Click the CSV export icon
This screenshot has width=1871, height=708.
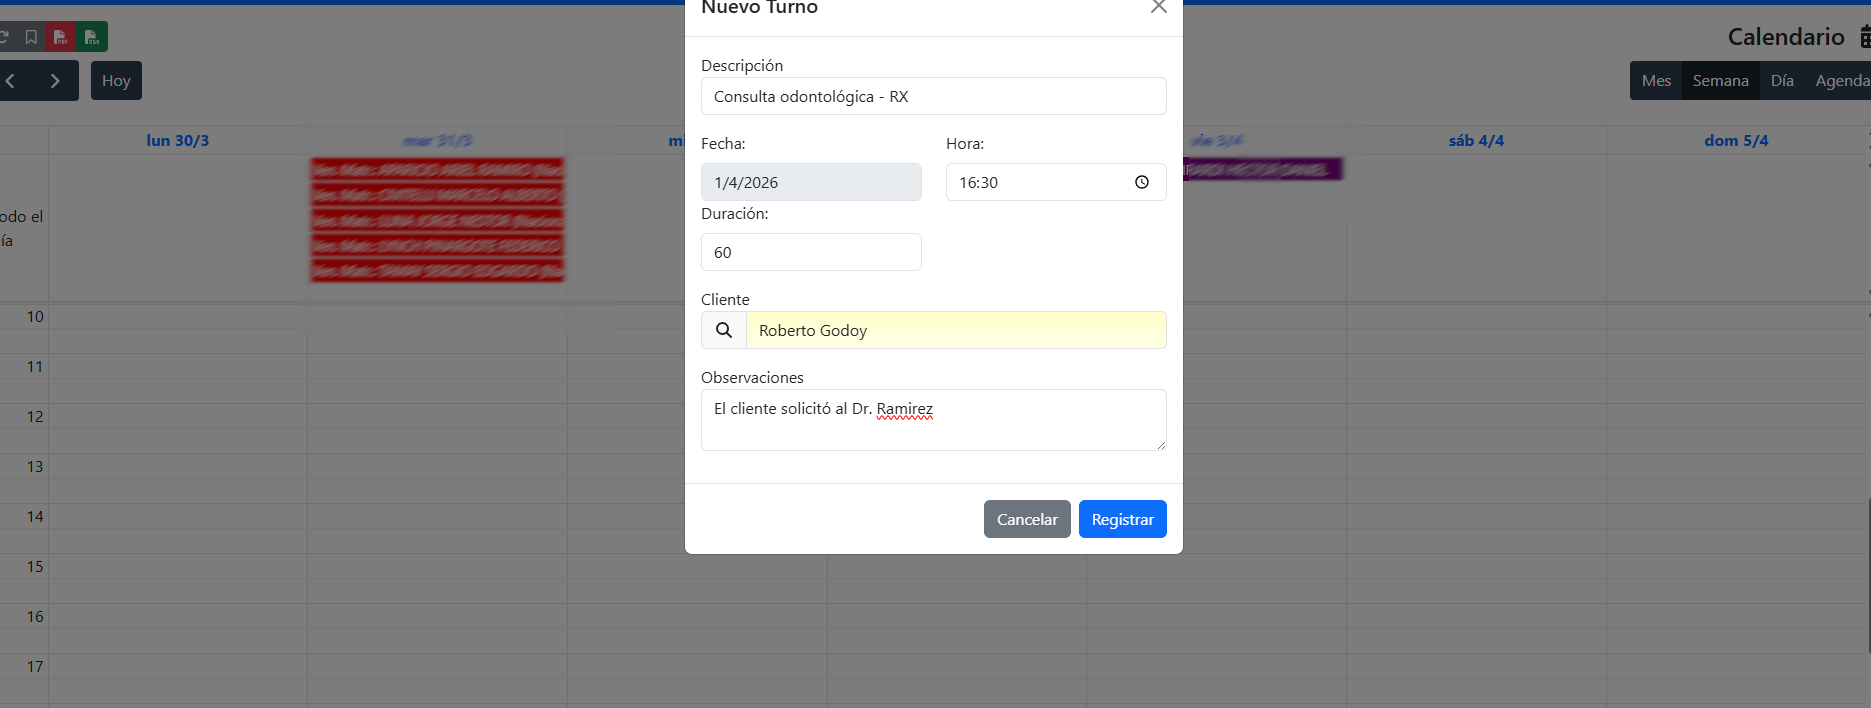pyautogui.click(x=92, y=37)
